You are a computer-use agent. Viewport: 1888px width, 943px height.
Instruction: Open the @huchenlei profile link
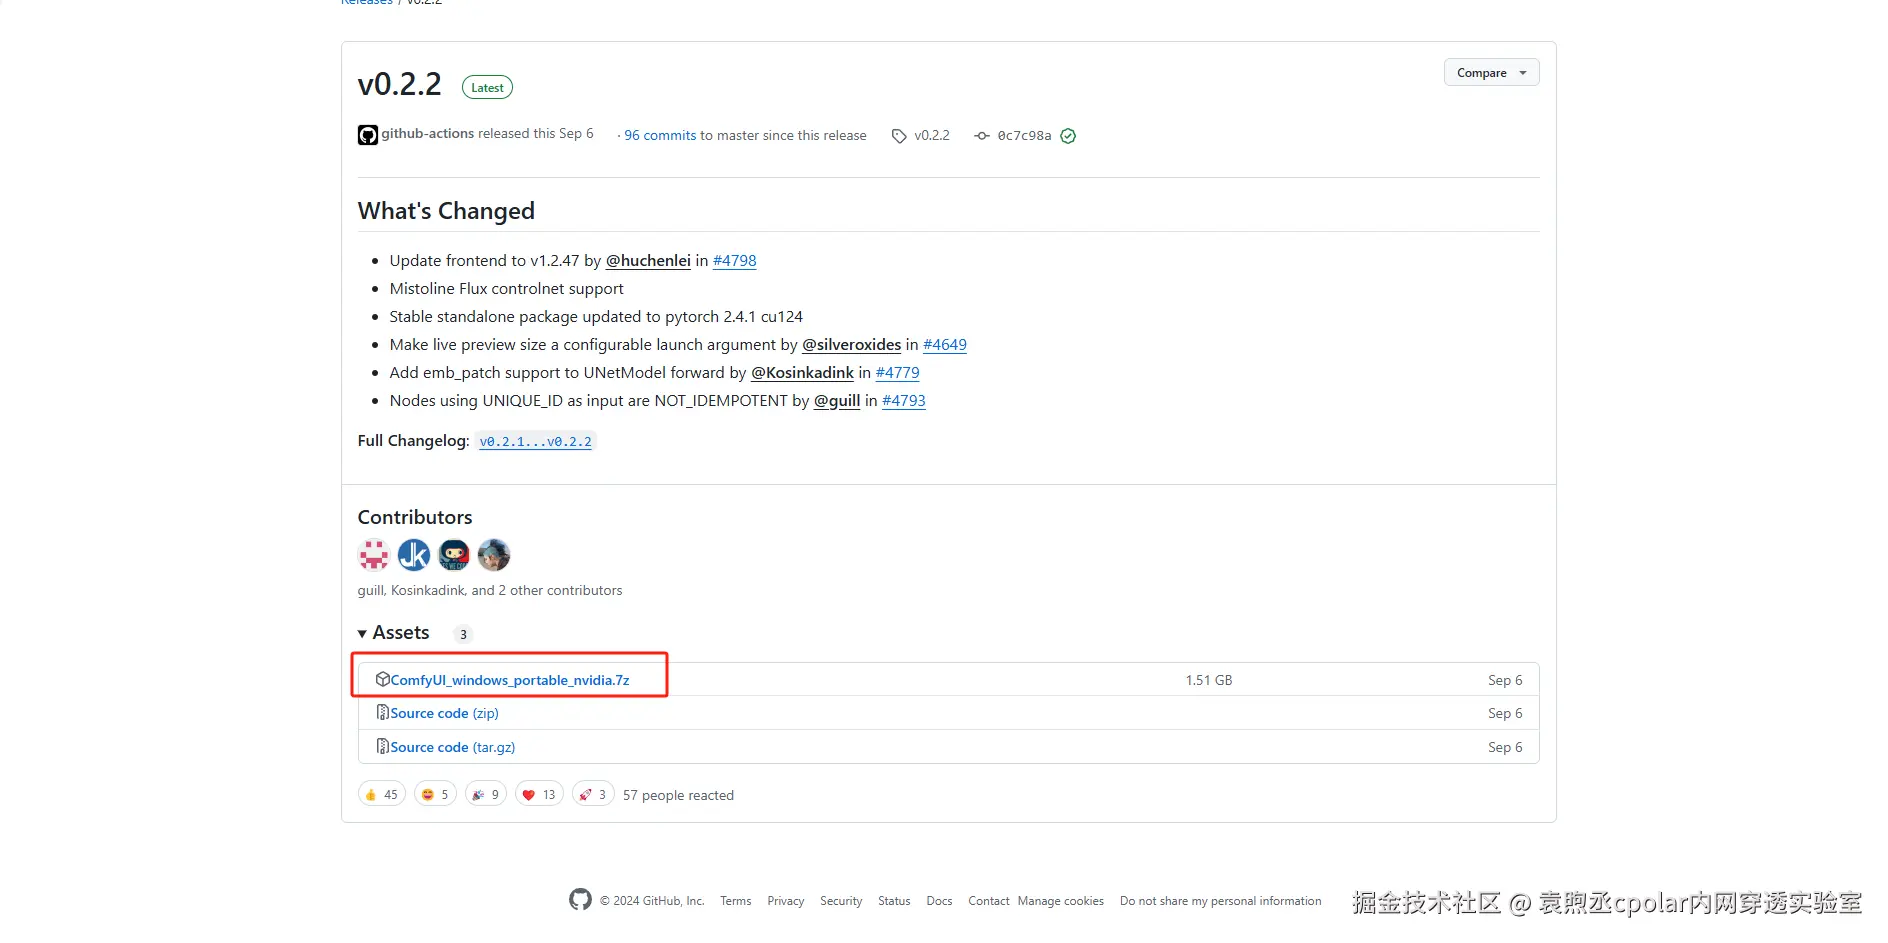pyautogui.click(x=648, y=260)
